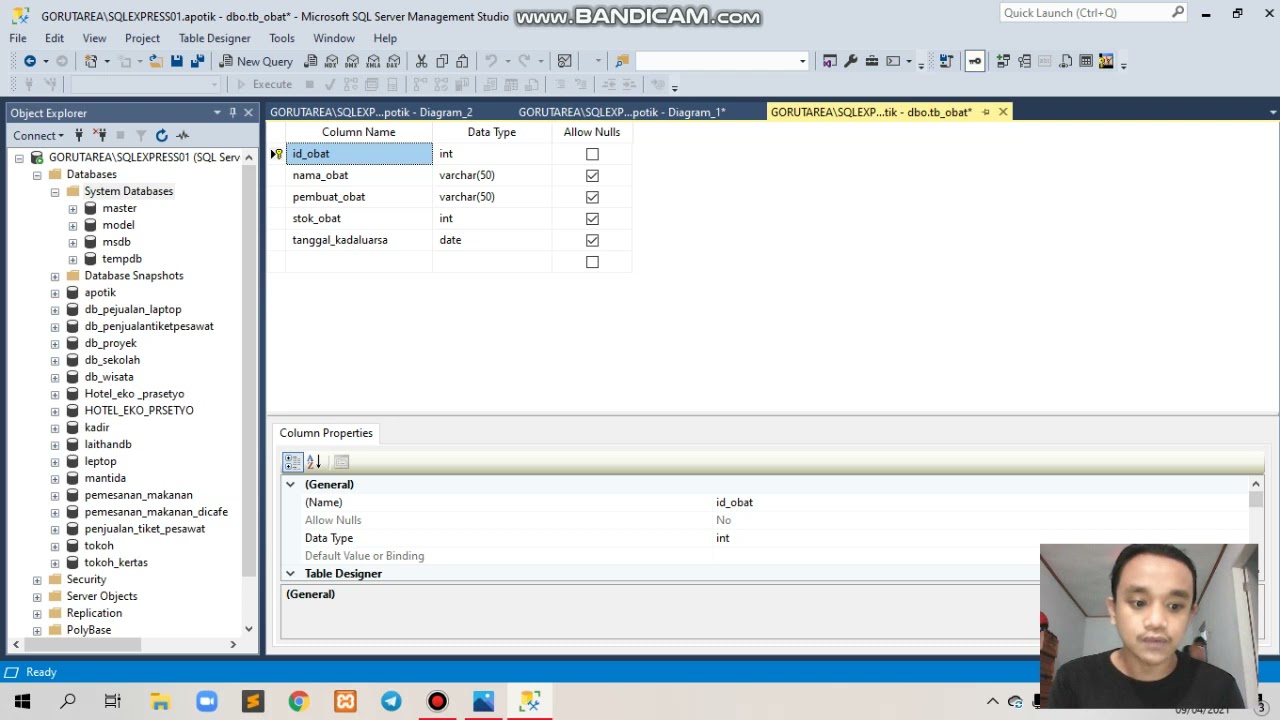Open the Connect dropdown in Object Explorer
1280x720 pixels.
click(x=39, y=135)
